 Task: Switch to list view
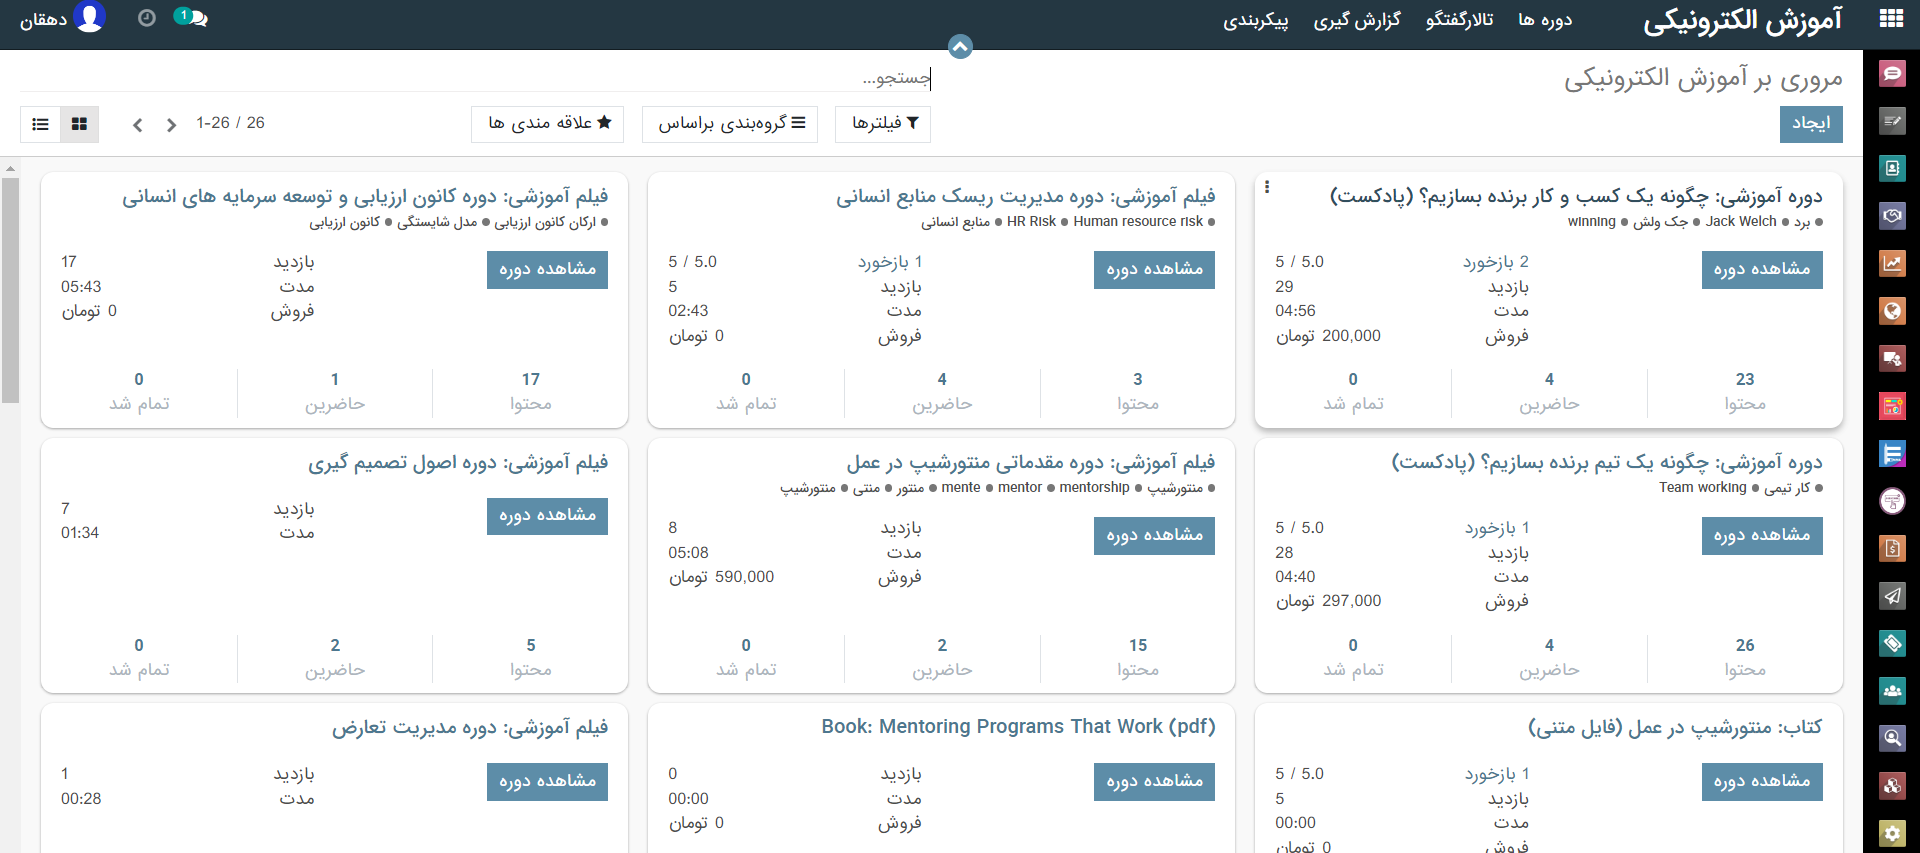coord(40,124)
